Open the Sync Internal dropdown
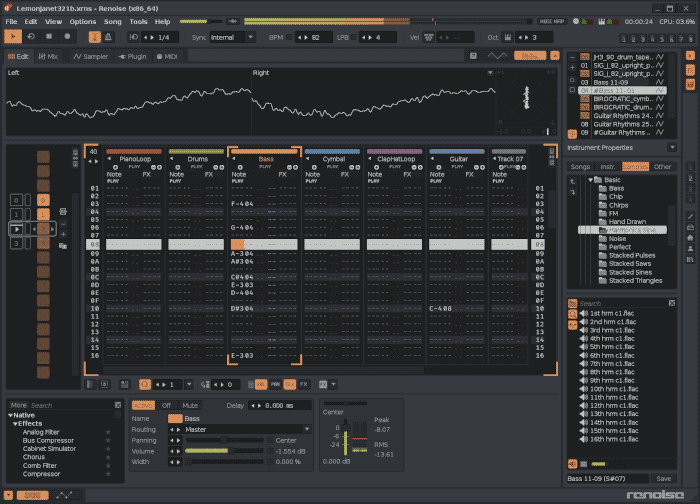The width and height of the screenshot is (700, 504). [232, 37]
